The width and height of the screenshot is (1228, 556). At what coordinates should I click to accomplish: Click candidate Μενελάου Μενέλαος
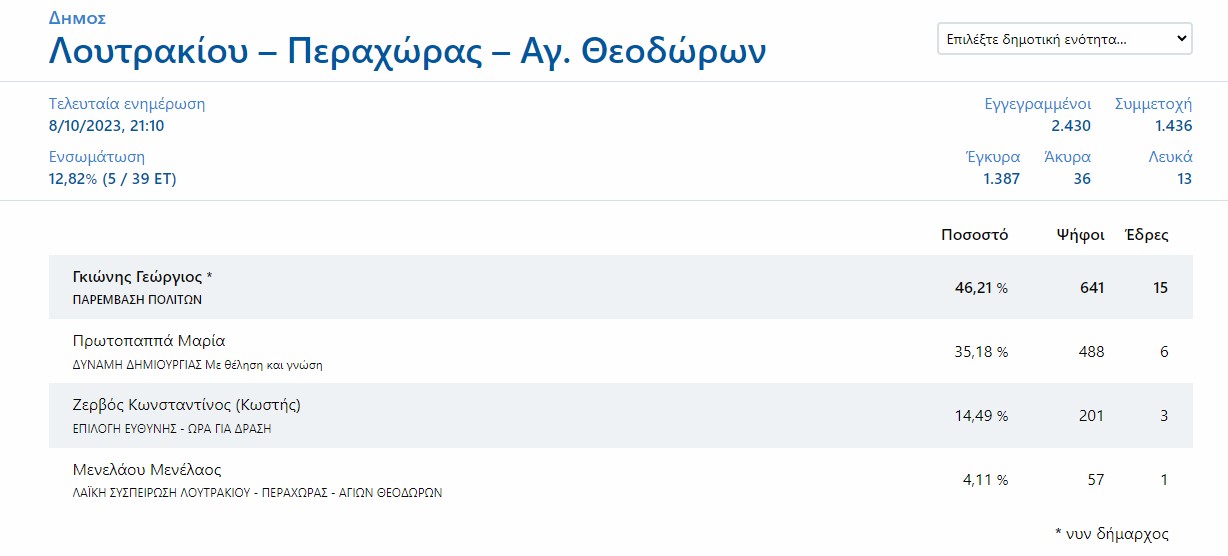pos(147,469)
